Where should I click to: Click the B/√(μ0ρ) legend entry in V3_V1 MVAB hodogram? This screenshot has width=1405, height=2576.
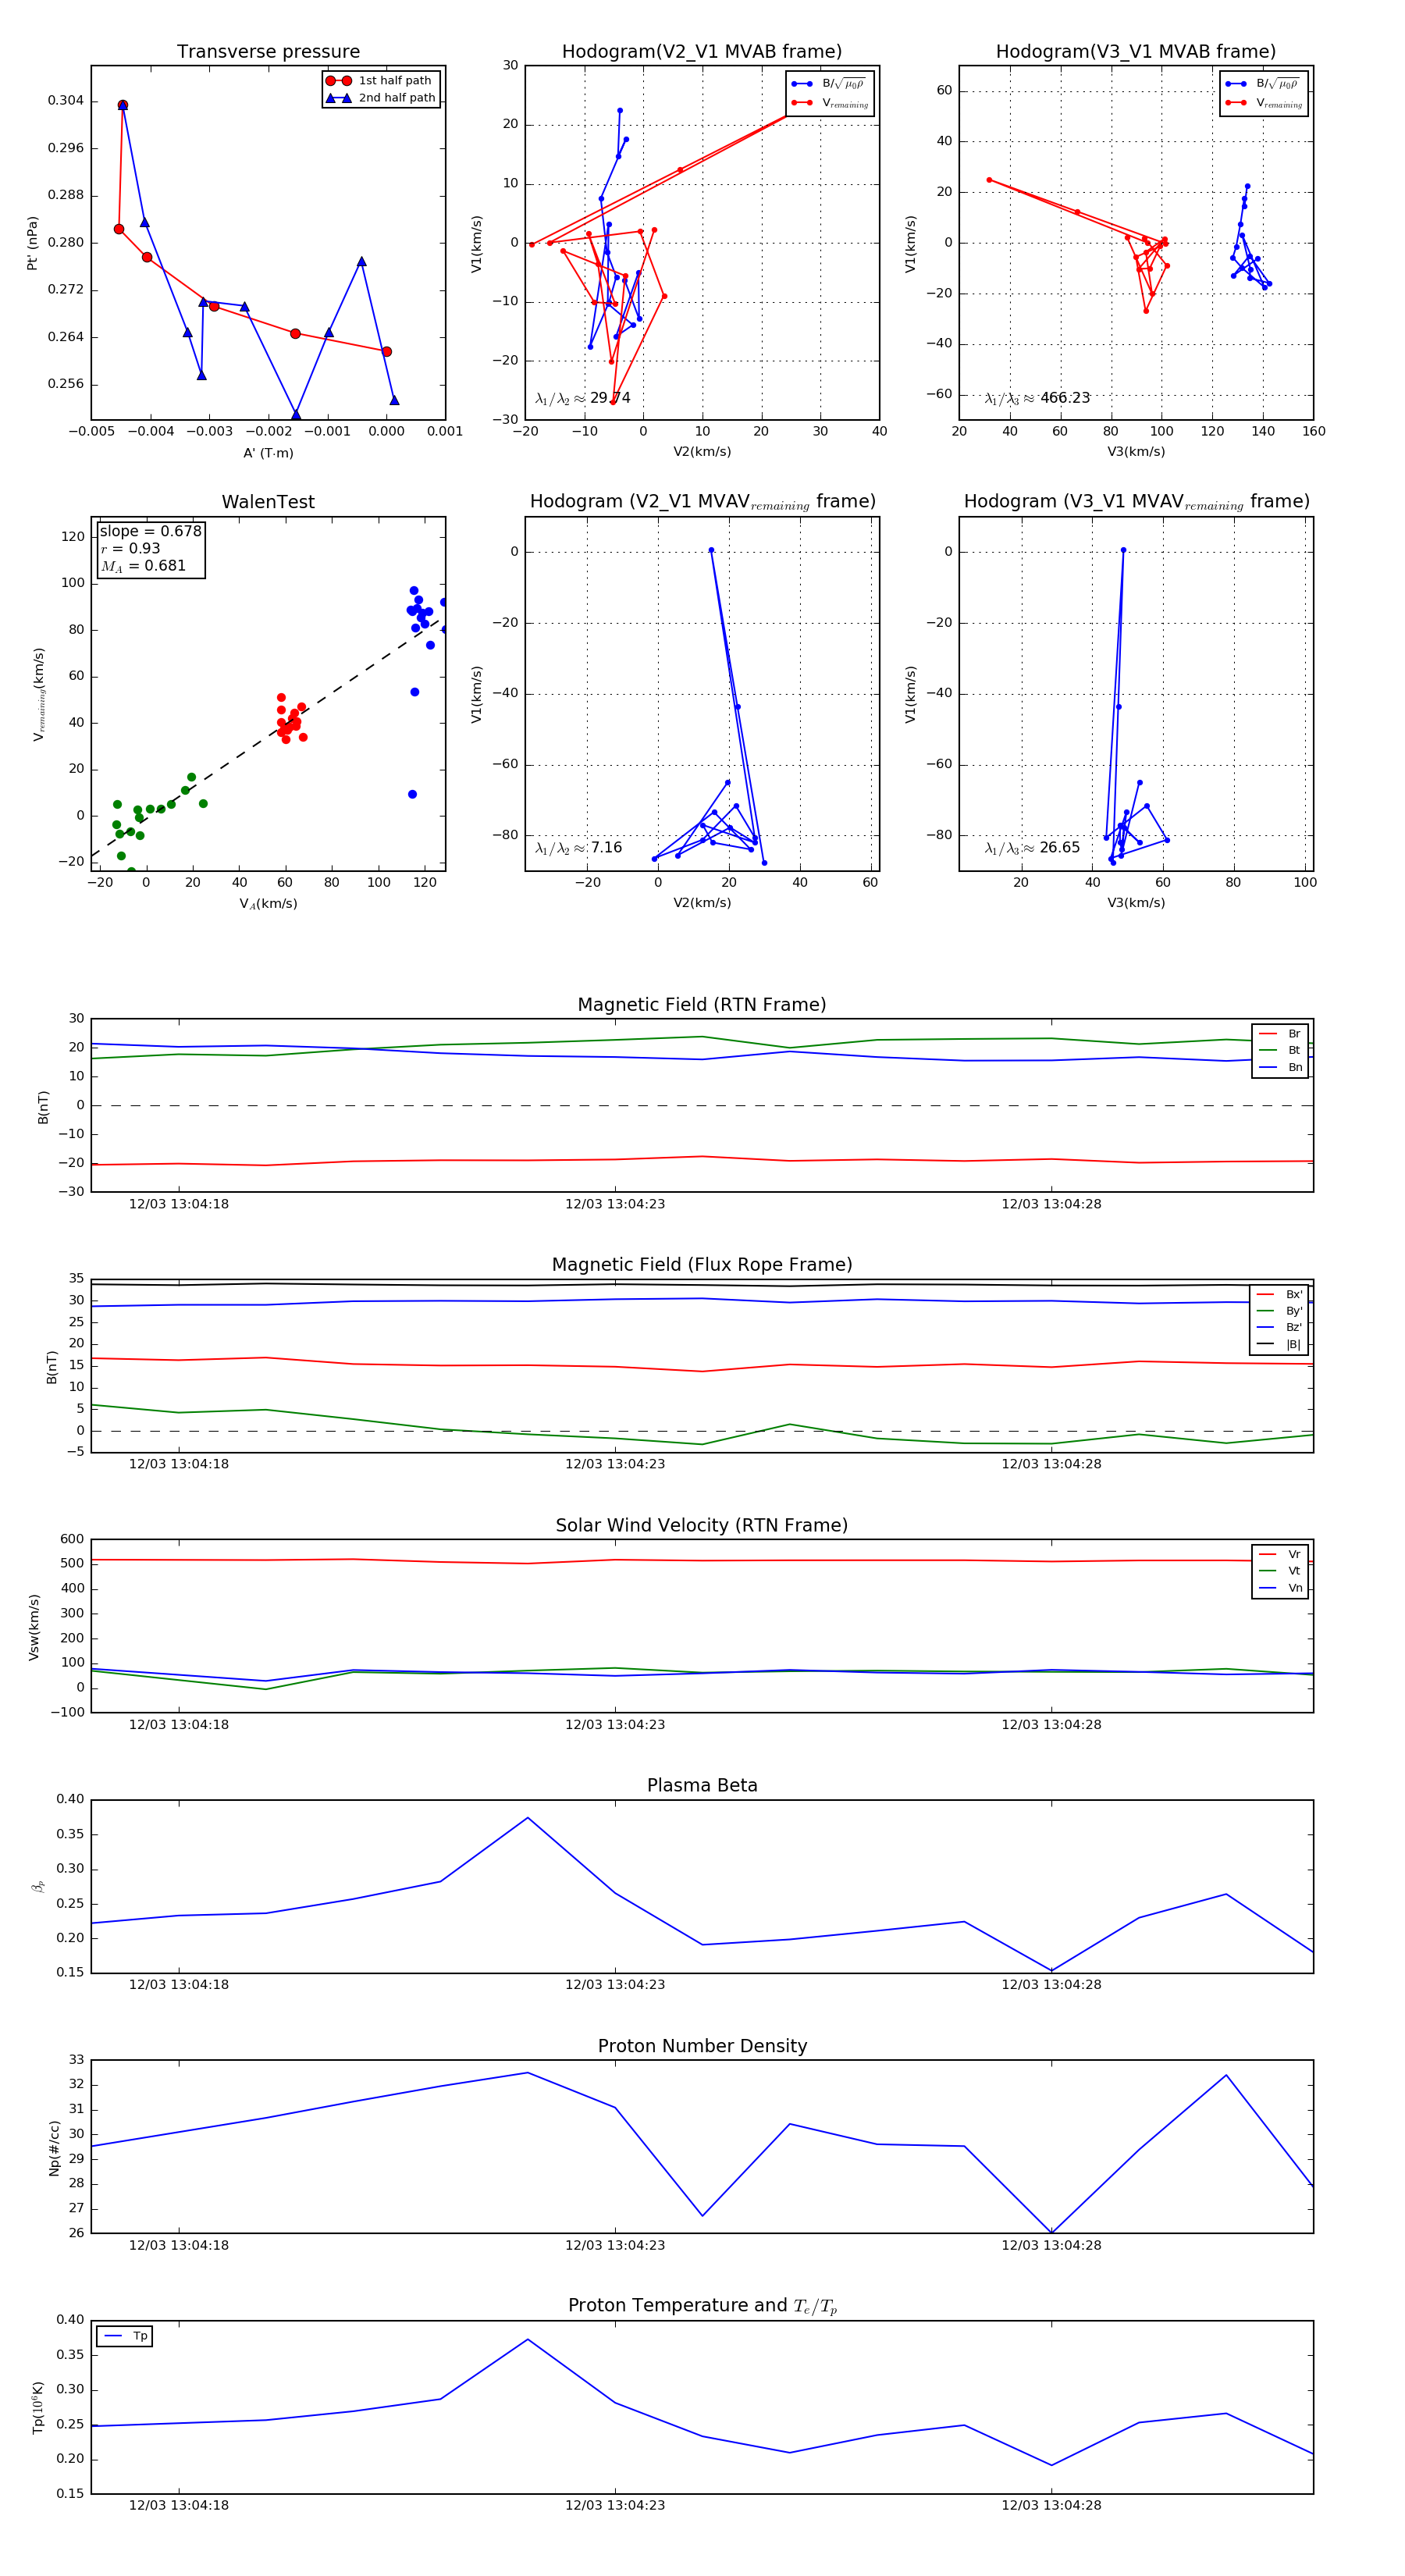coord(1264,84)
